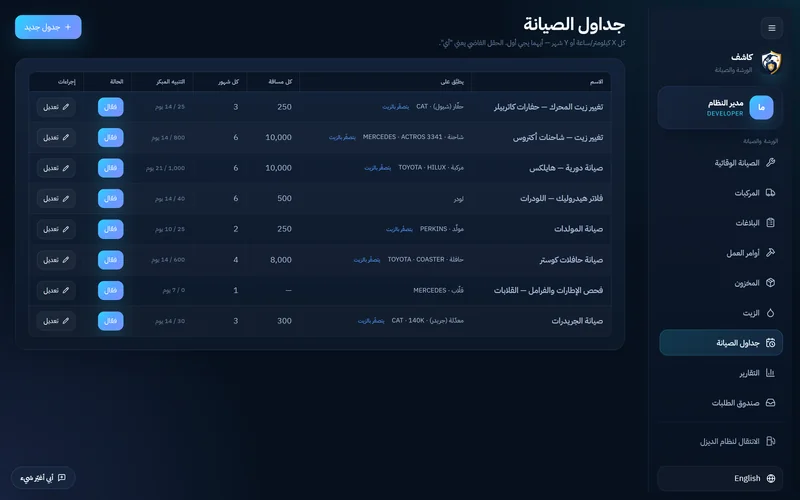Click pencil icon in حفارات كاتربيلر row

click(66, 107)
